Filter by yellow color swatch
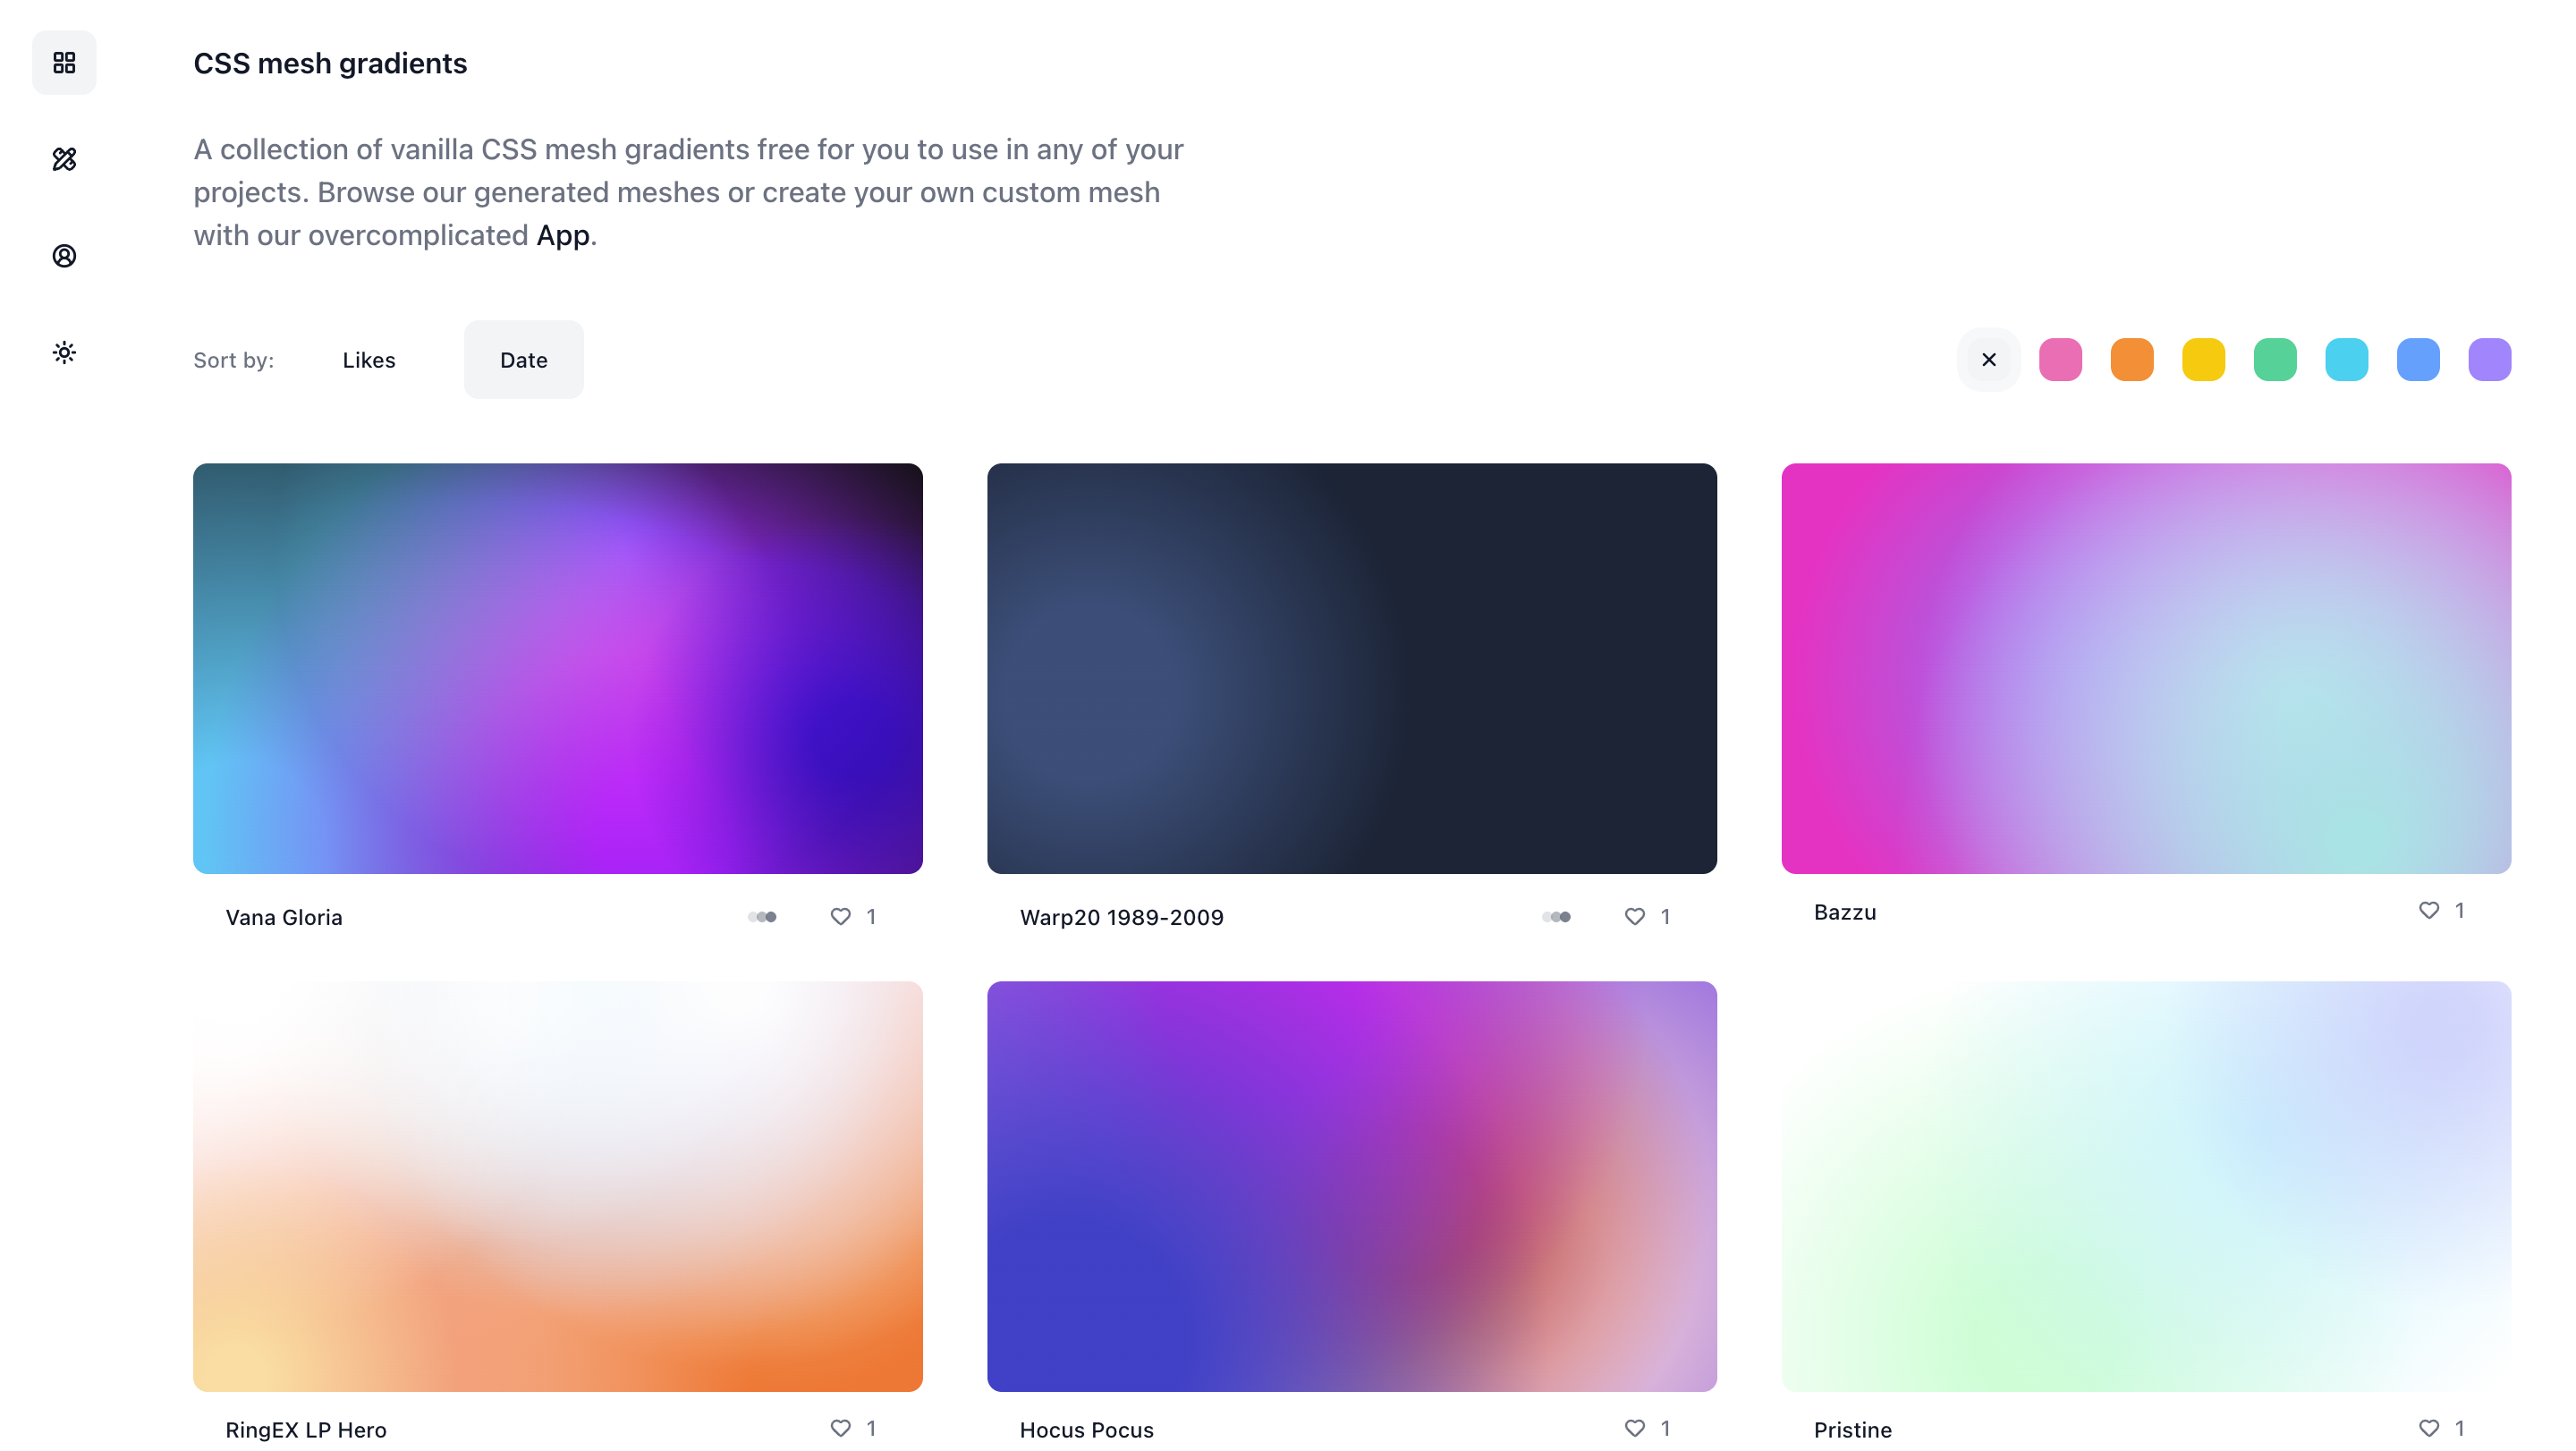 point(2203,360)
